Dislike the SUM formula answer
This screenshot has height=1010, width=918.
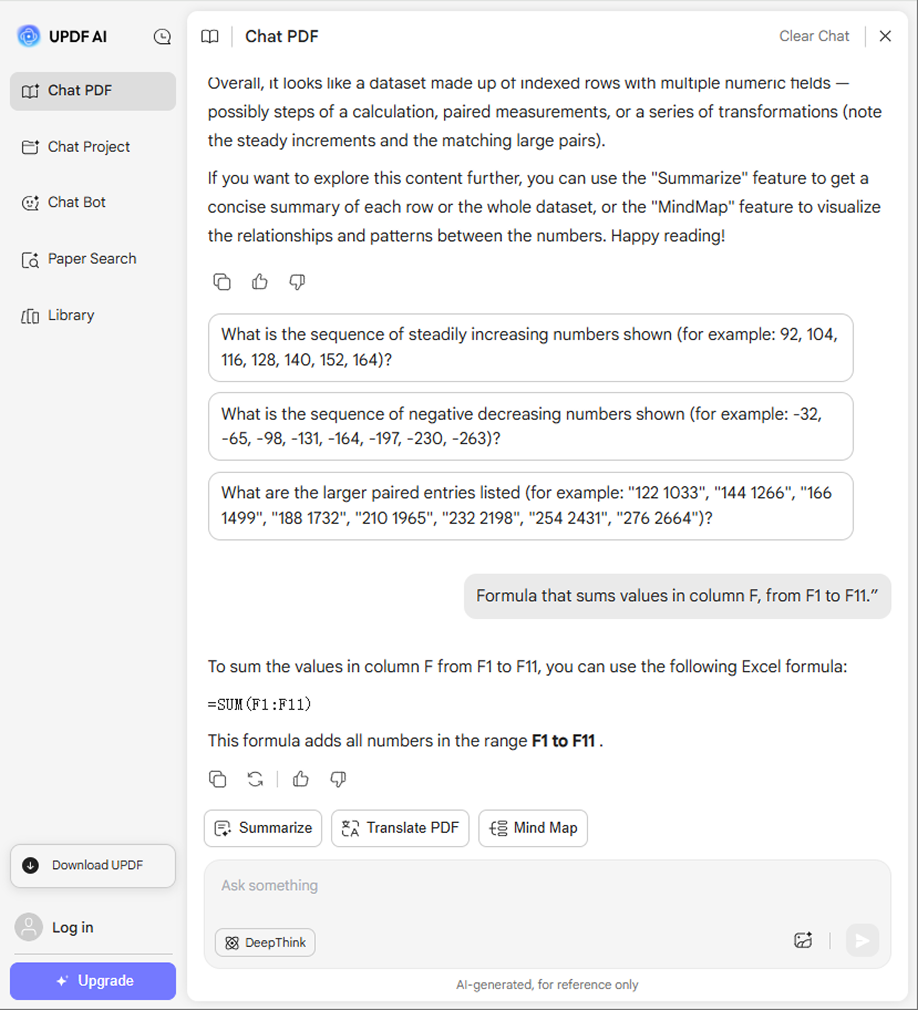click(338, 779)
